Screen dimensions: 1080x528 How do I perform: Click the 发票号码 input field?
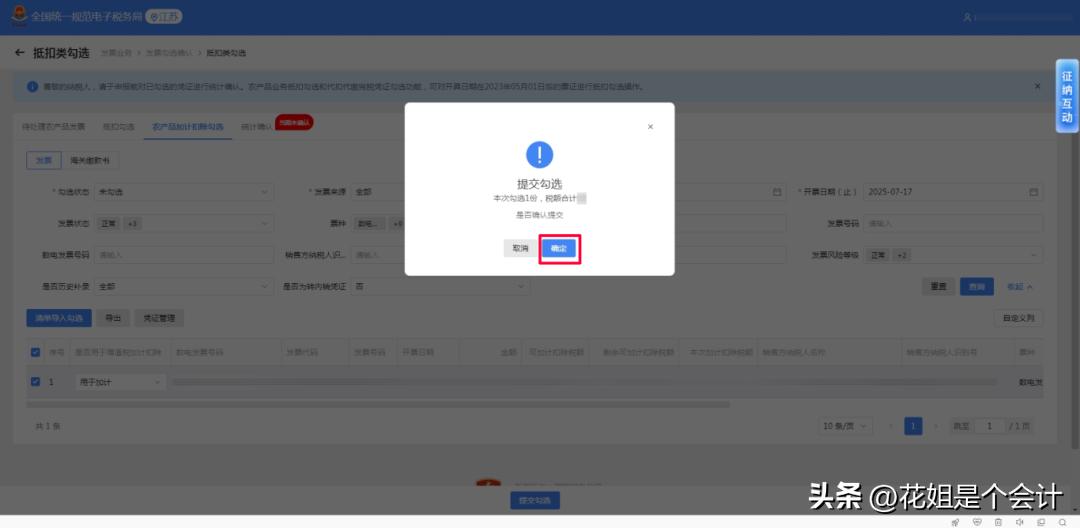pos(953,224)
